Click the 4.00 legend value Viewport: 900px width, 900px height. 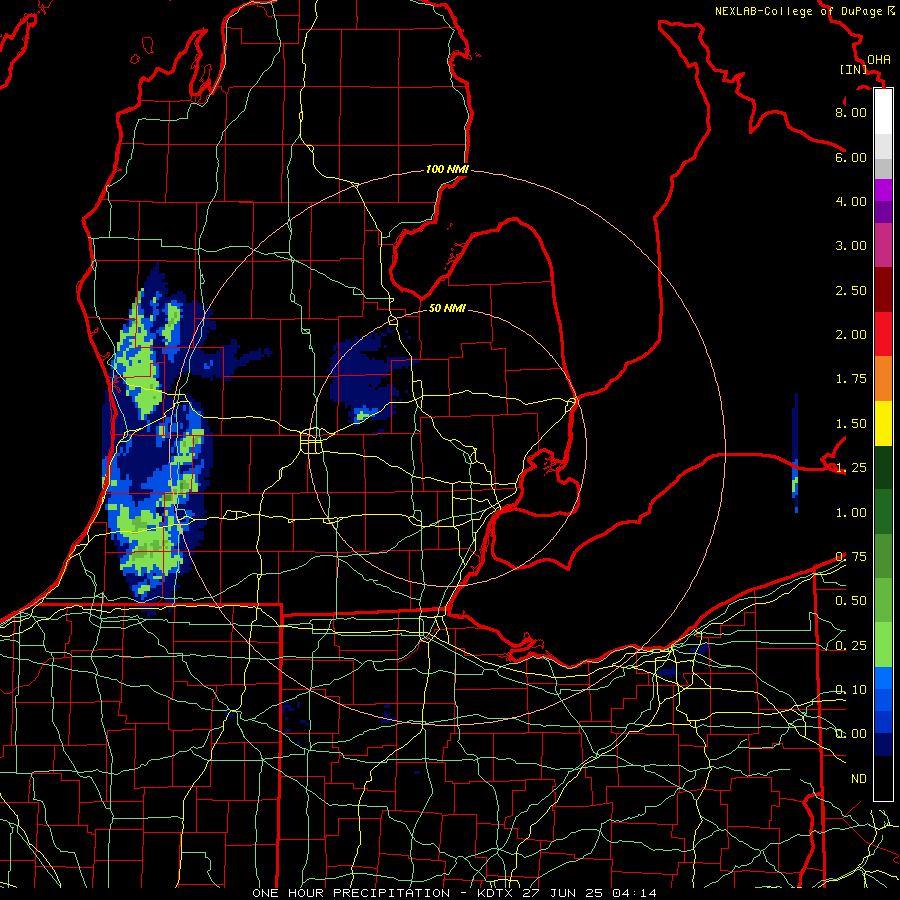(x=851, y=201)
